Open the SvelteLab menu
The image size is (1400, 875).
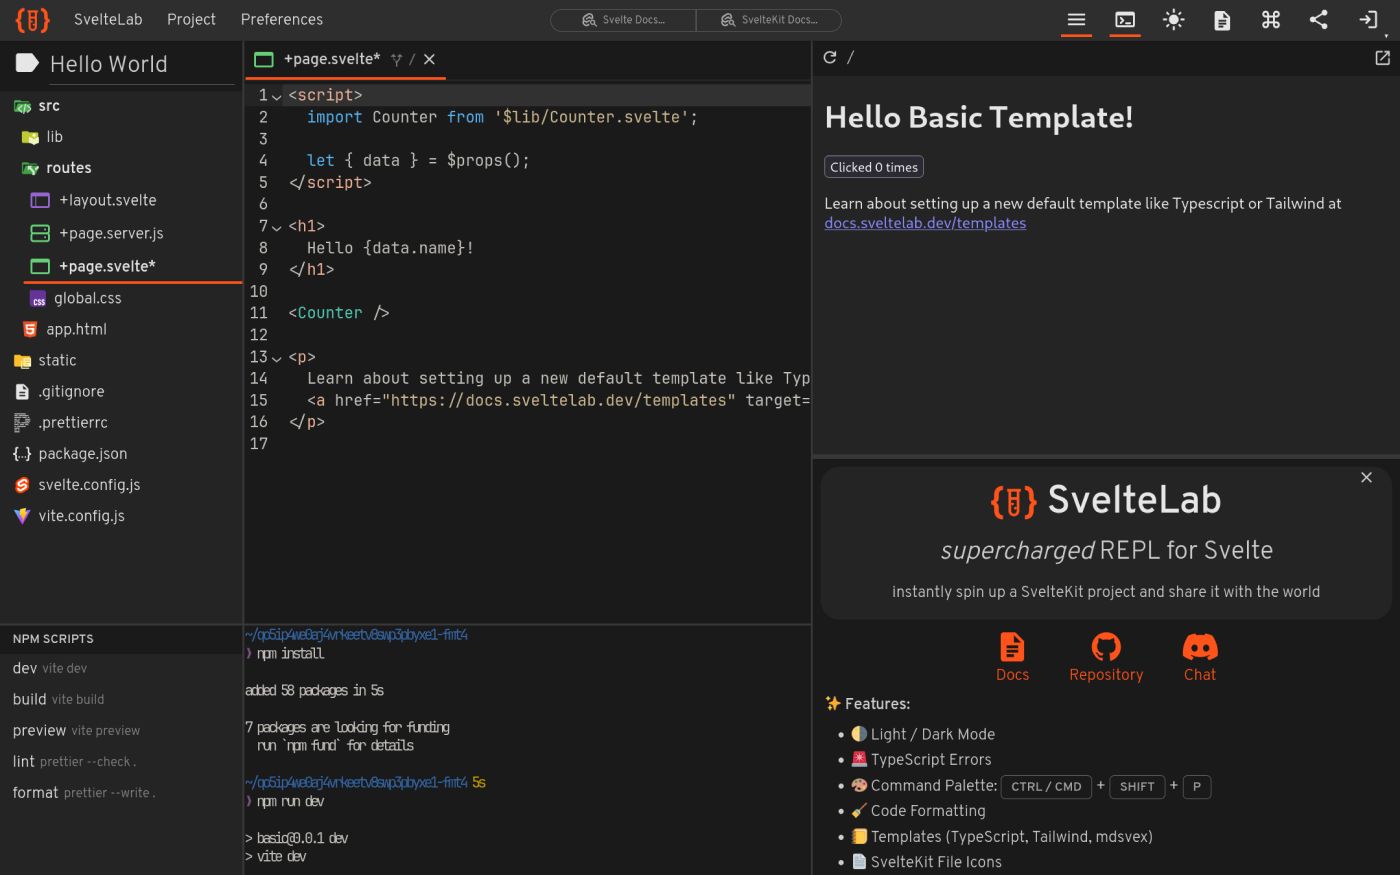108,19
